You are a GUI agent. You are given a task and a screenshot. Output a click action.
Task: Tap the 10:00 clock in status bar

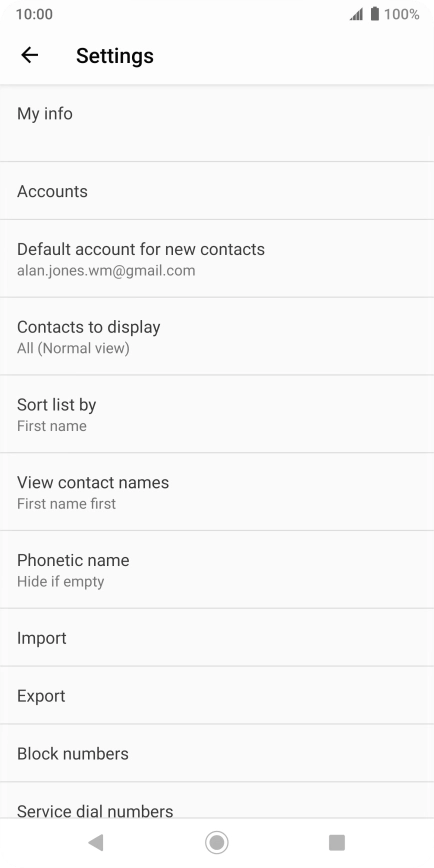(34, 14)
